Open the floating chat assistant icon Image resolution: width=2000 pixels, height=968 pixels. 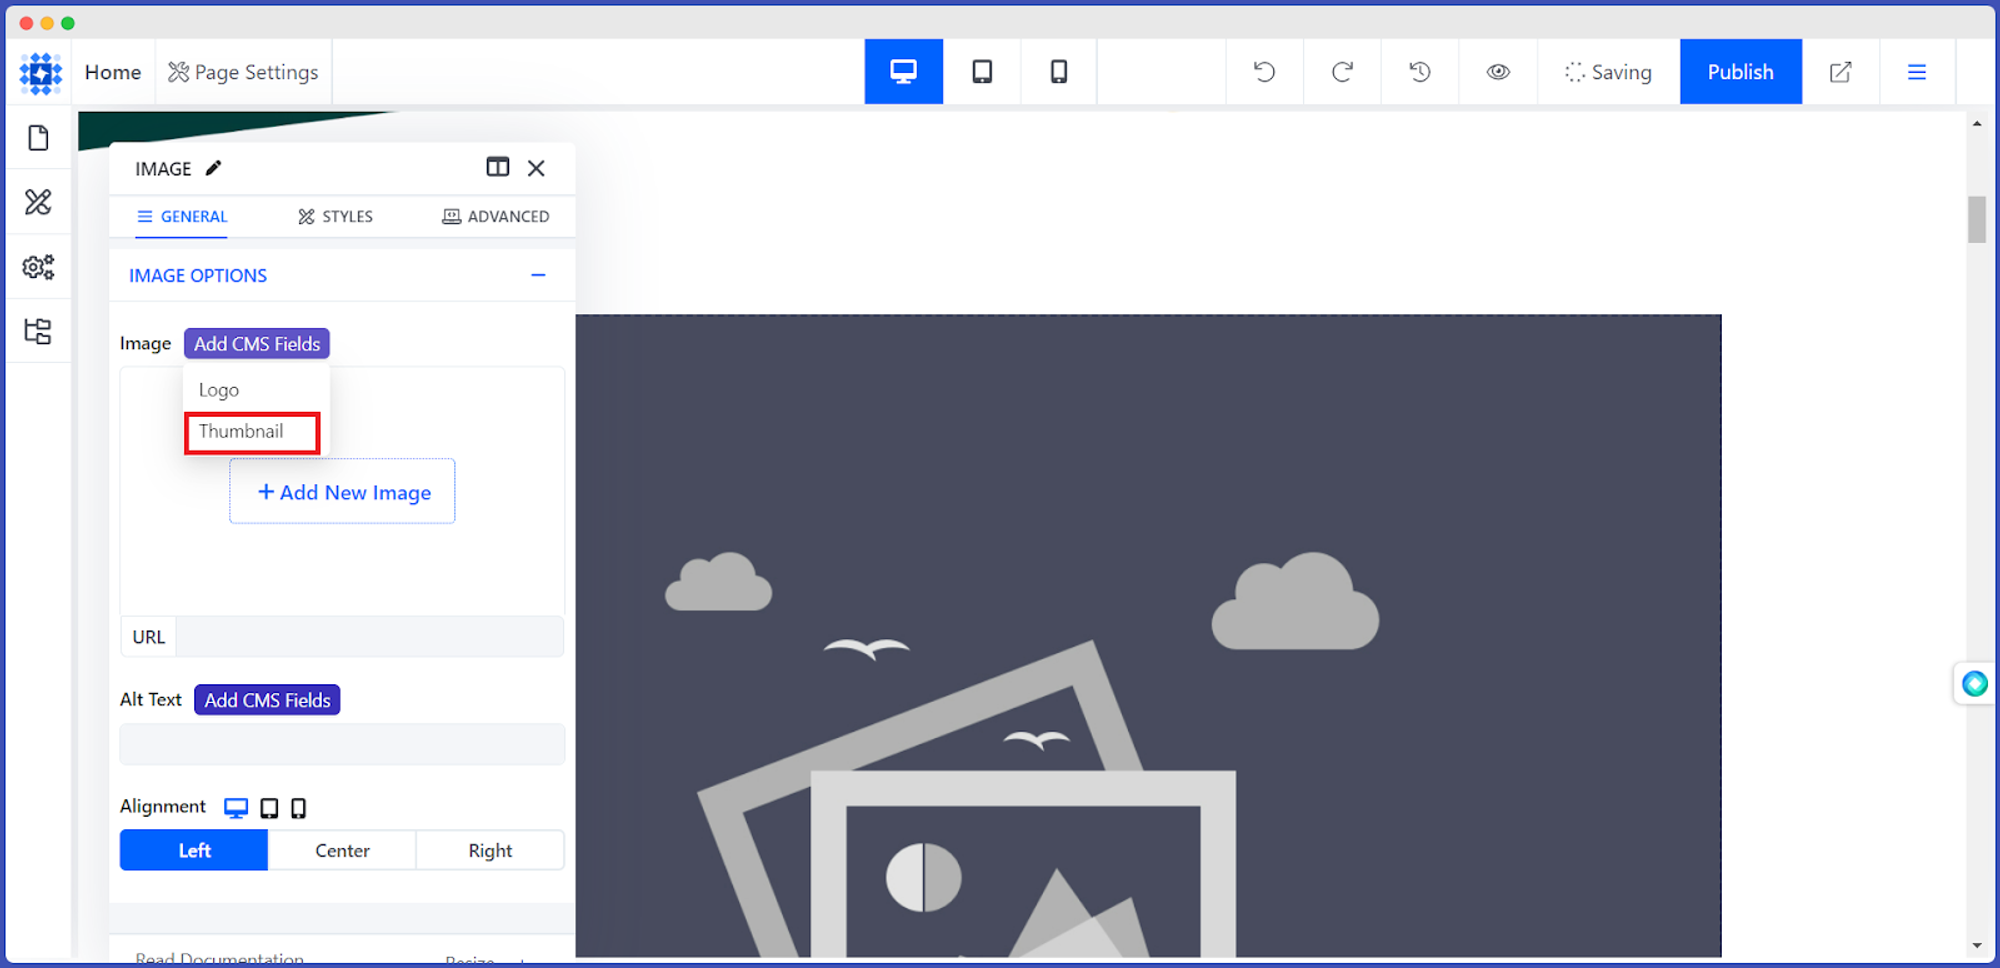(1975, 683)
